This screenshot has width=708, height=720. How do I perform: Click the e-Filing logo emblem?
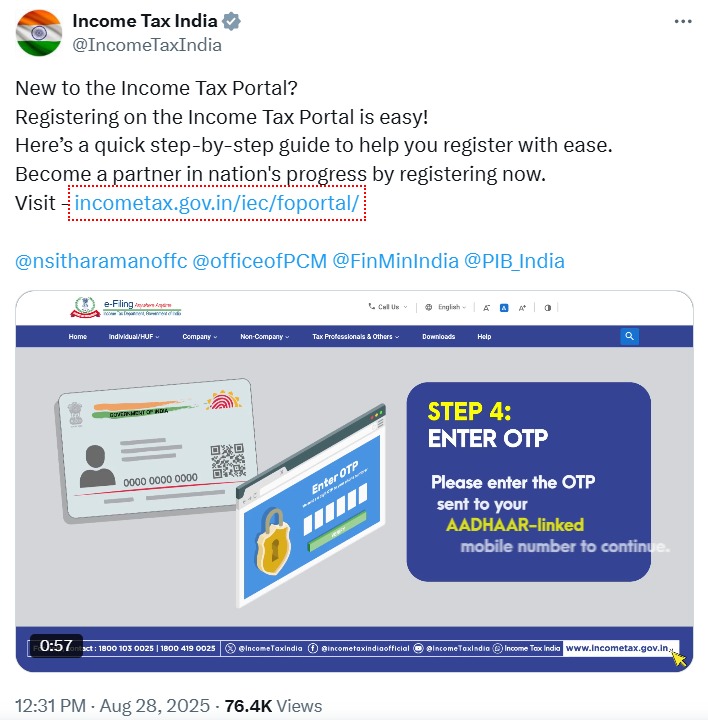(x=85, y=307)
